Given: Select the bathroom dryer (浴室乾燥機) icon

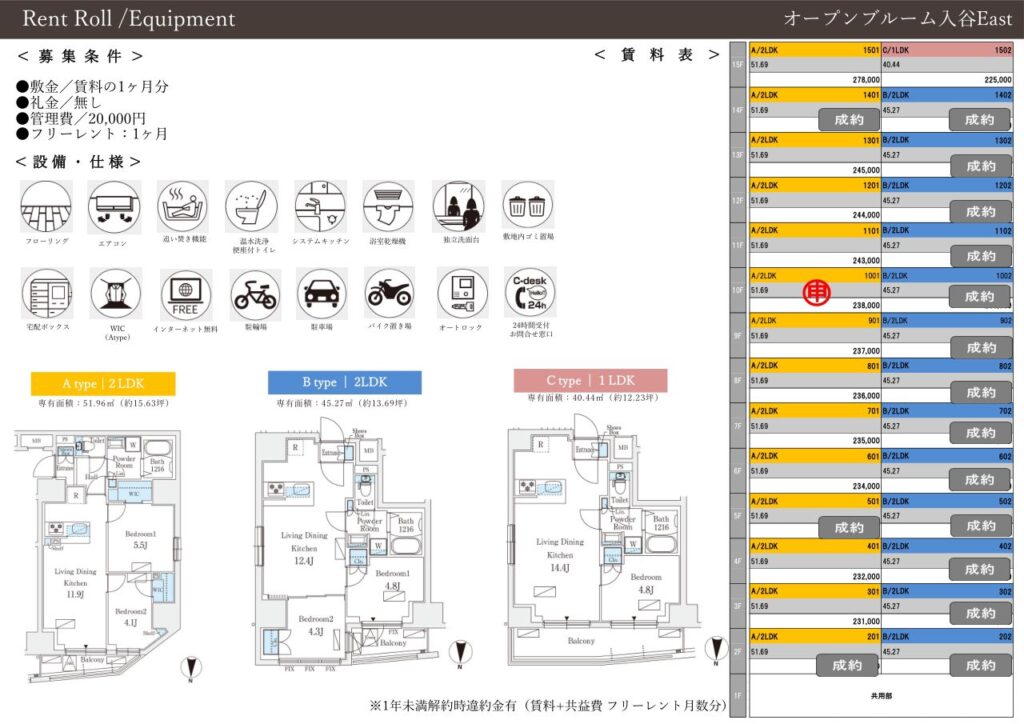Looking at the screenshot, I should pyautogui.click(x=388, y=206).
